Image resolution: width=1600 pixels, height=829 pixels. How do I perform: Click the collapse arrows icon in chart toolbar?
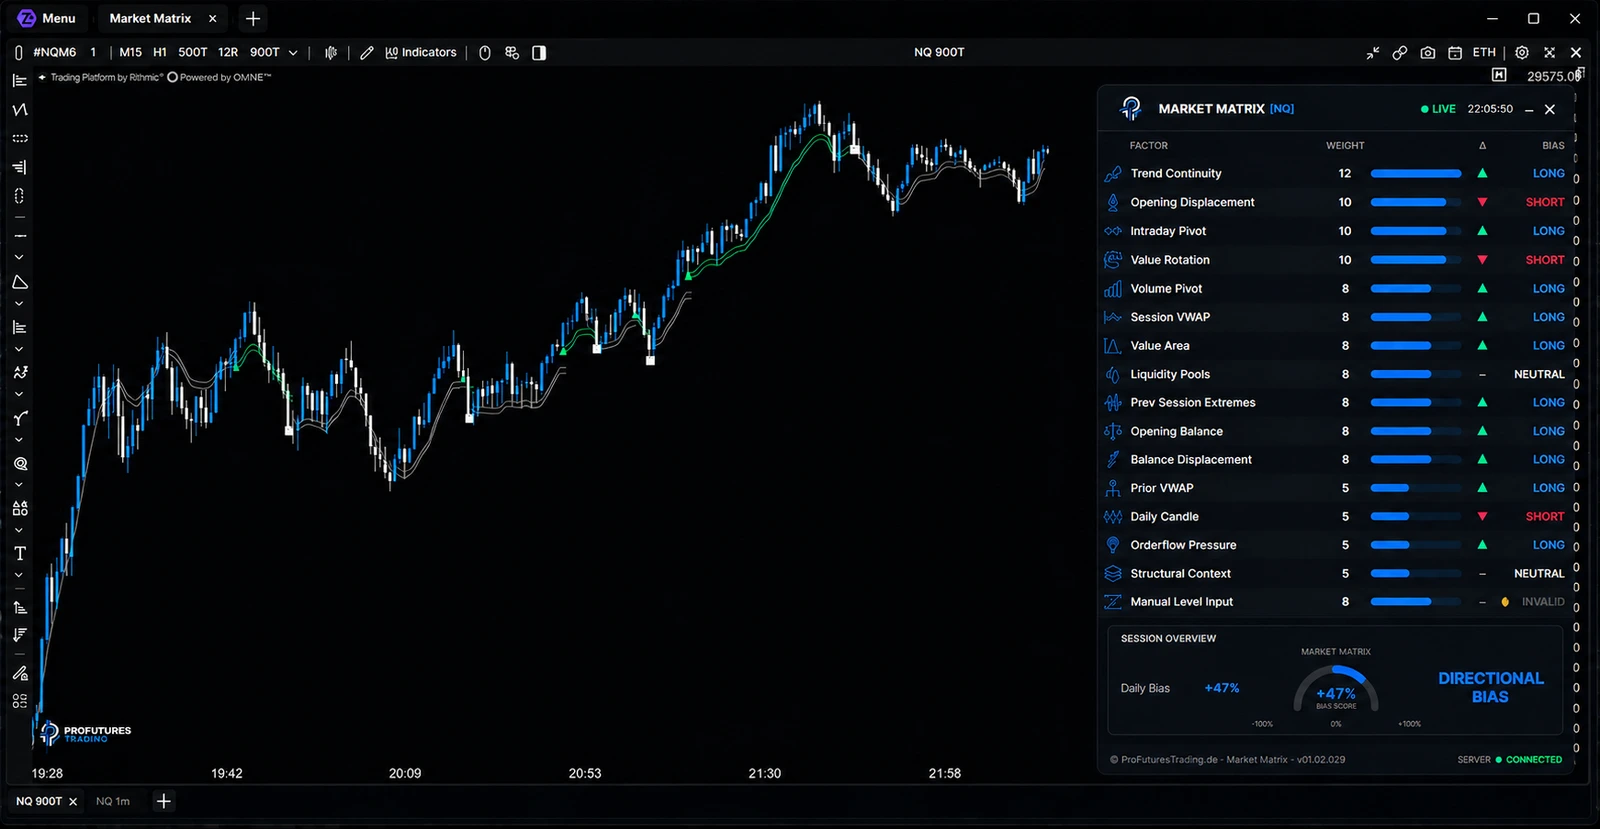[x=1373, y=52]
